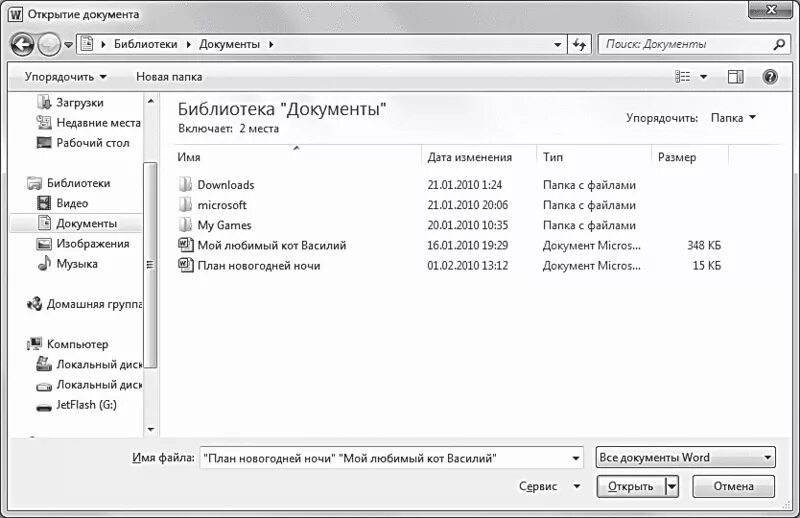The width and height of the screenshot is (800, 518).
Task: Close the Открытие документа dialog
Action: (771, 10)
